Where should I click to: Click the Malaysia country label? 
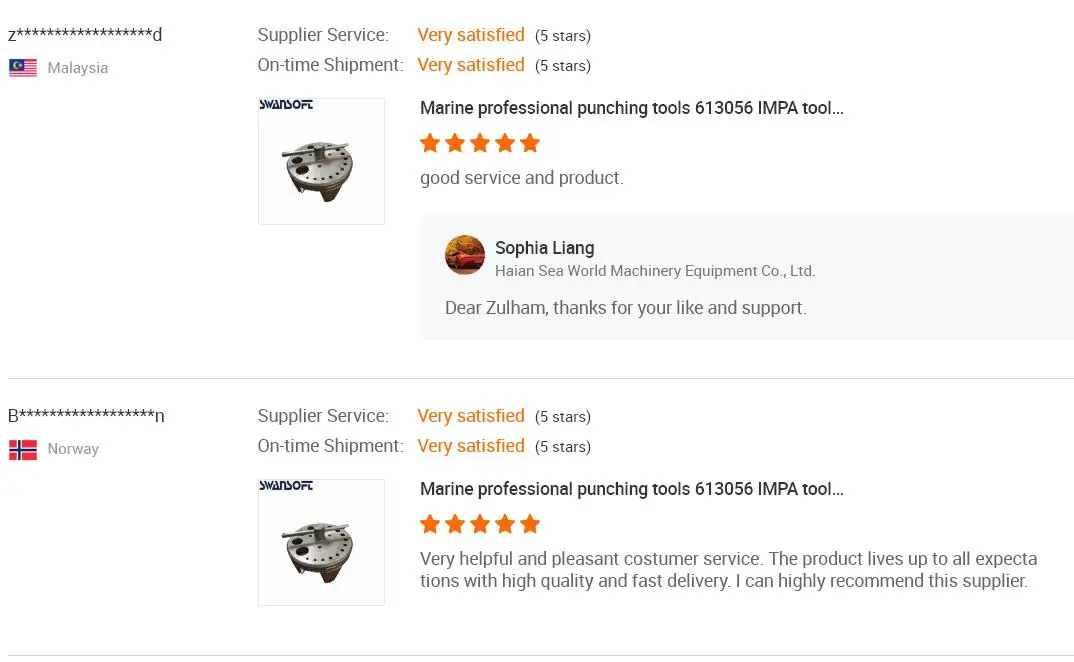pyautogui.click(x=78, y=68)
